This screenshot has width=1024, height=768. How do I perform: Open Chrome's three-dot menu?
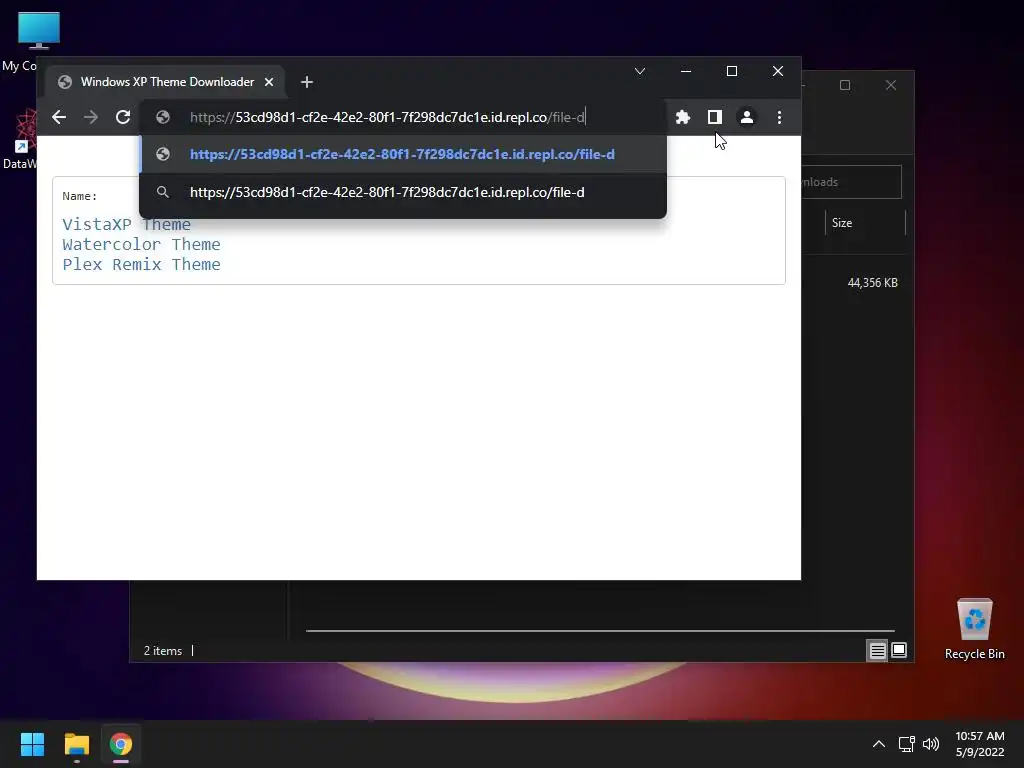(x=779, y=117)
